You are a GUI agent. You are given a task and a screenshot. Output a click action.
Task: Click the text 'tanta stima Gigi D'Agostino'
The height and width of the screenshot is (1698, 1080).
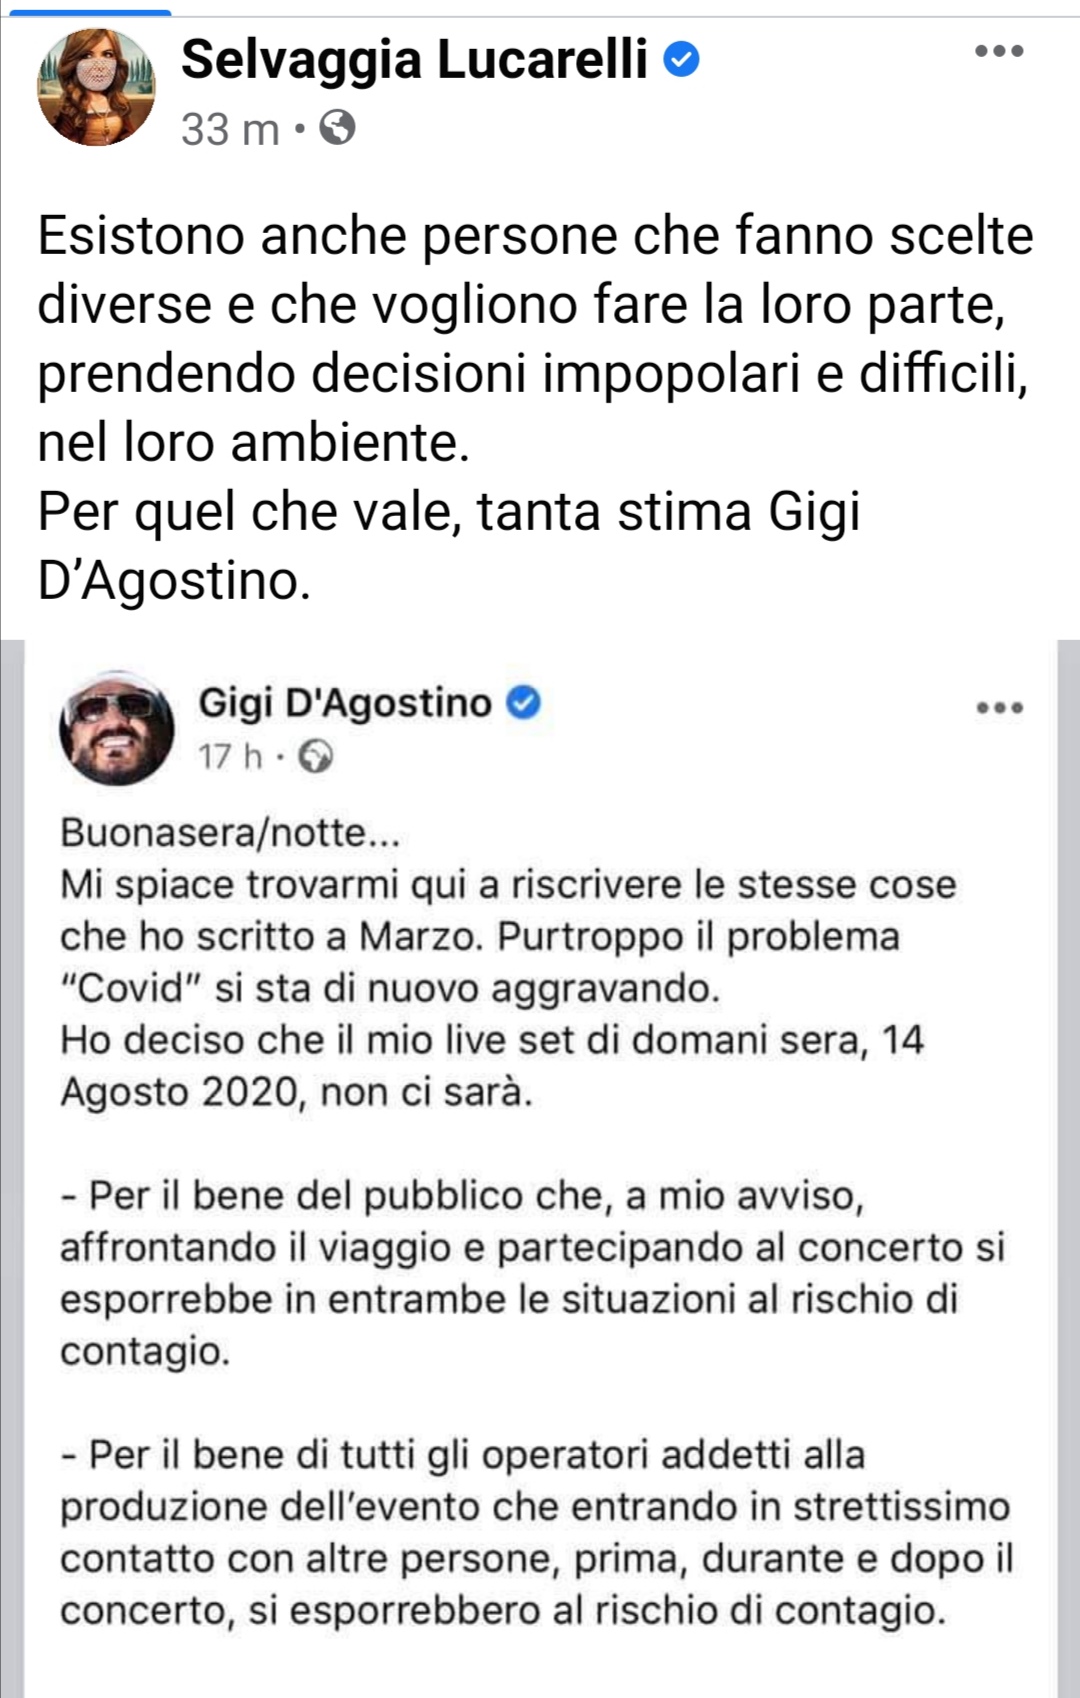click(449, 546)
